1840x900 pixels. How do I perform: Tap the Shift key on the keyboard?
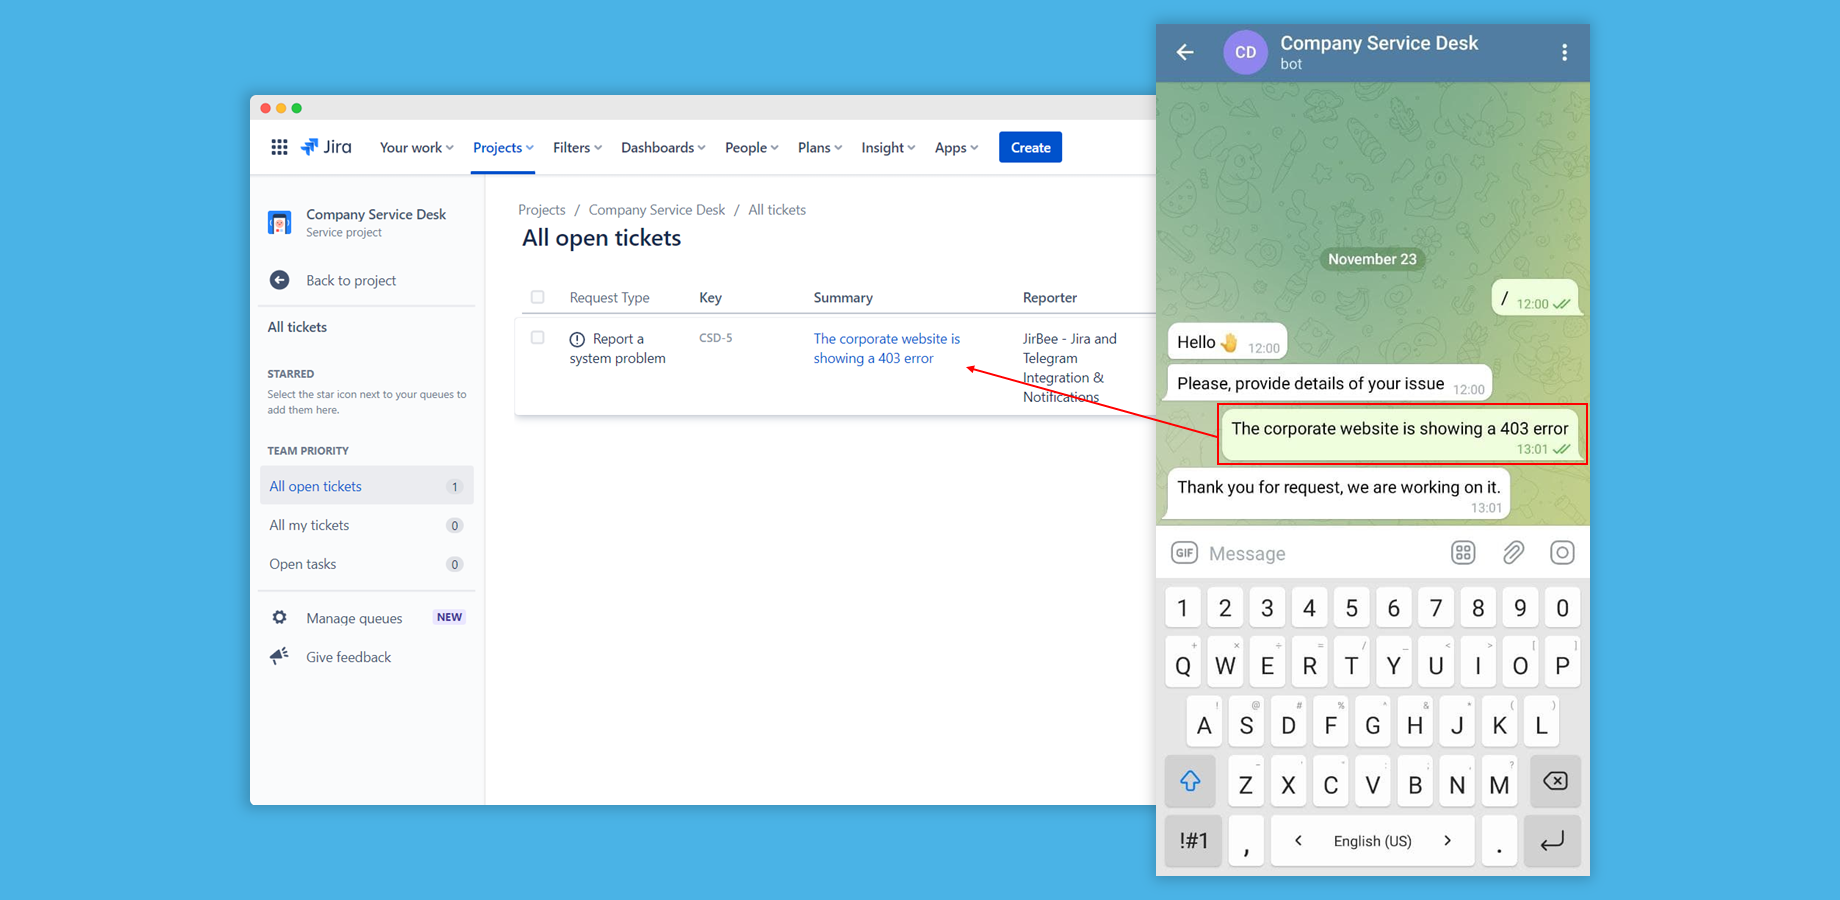[x=1190, y=782]
